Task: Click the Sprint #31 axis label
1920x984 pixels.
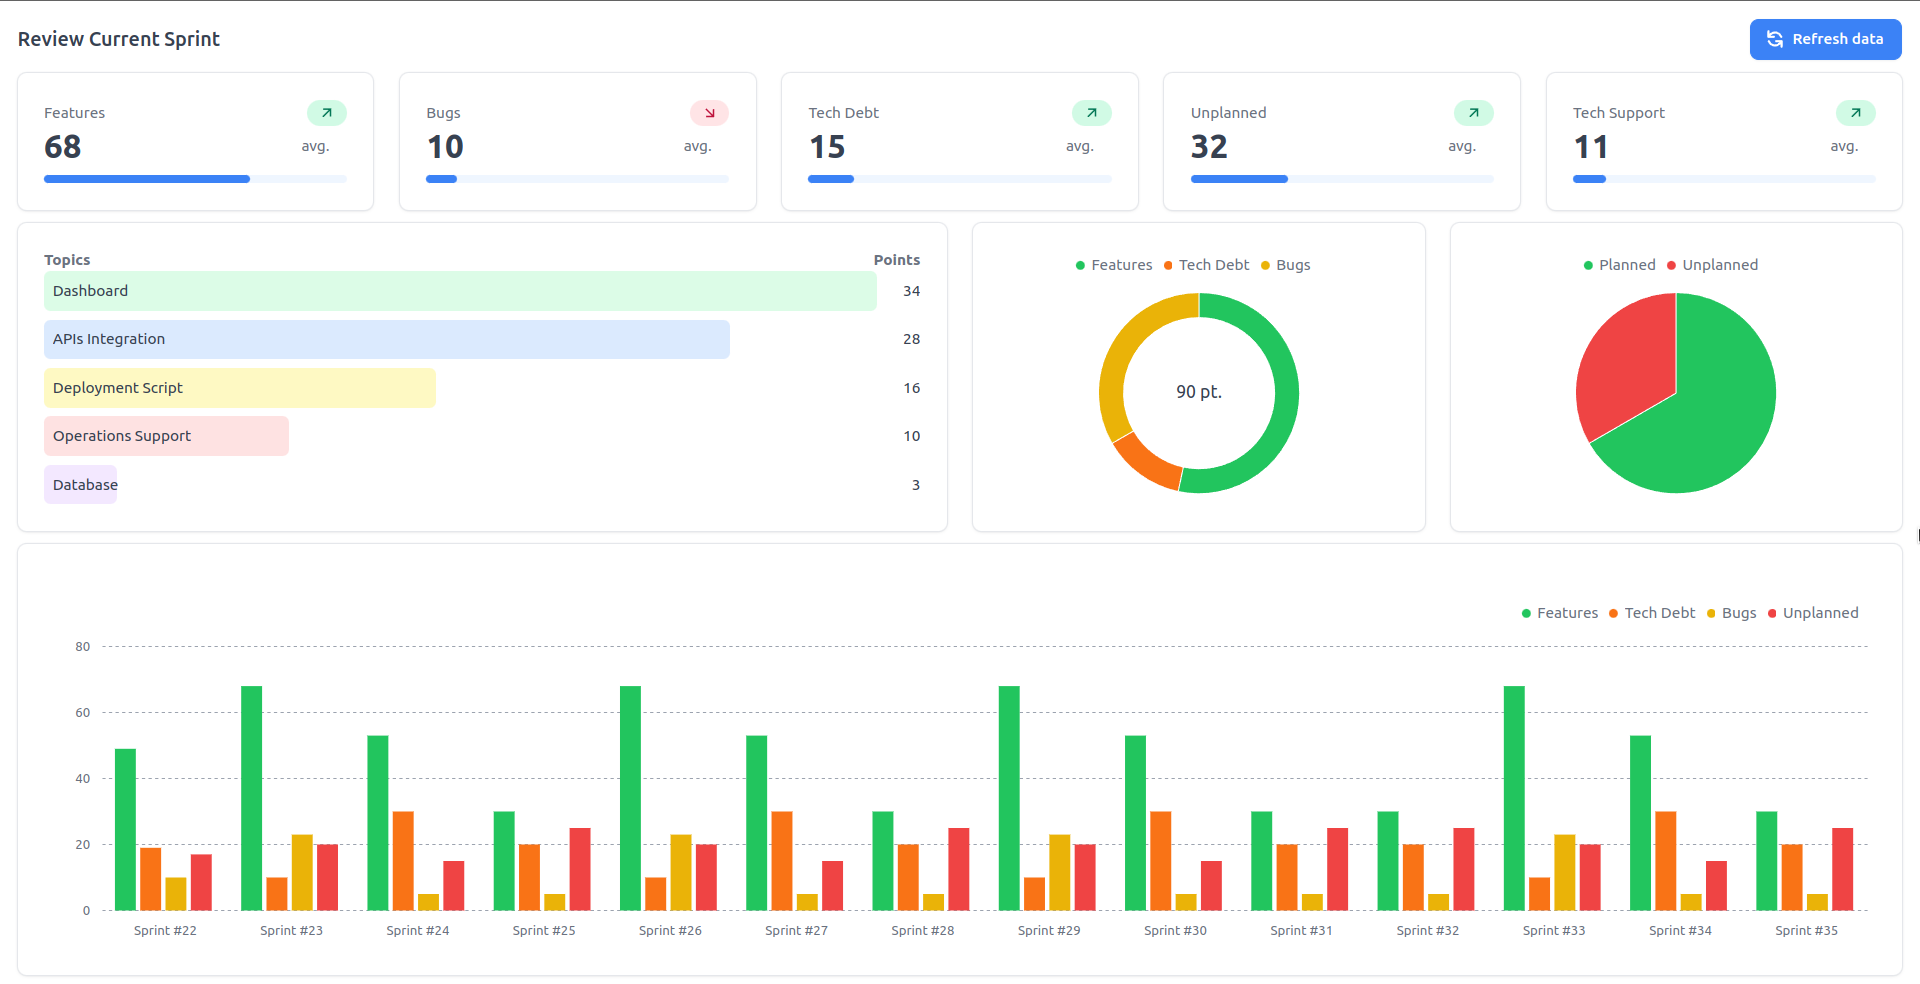Action: 1301,931
